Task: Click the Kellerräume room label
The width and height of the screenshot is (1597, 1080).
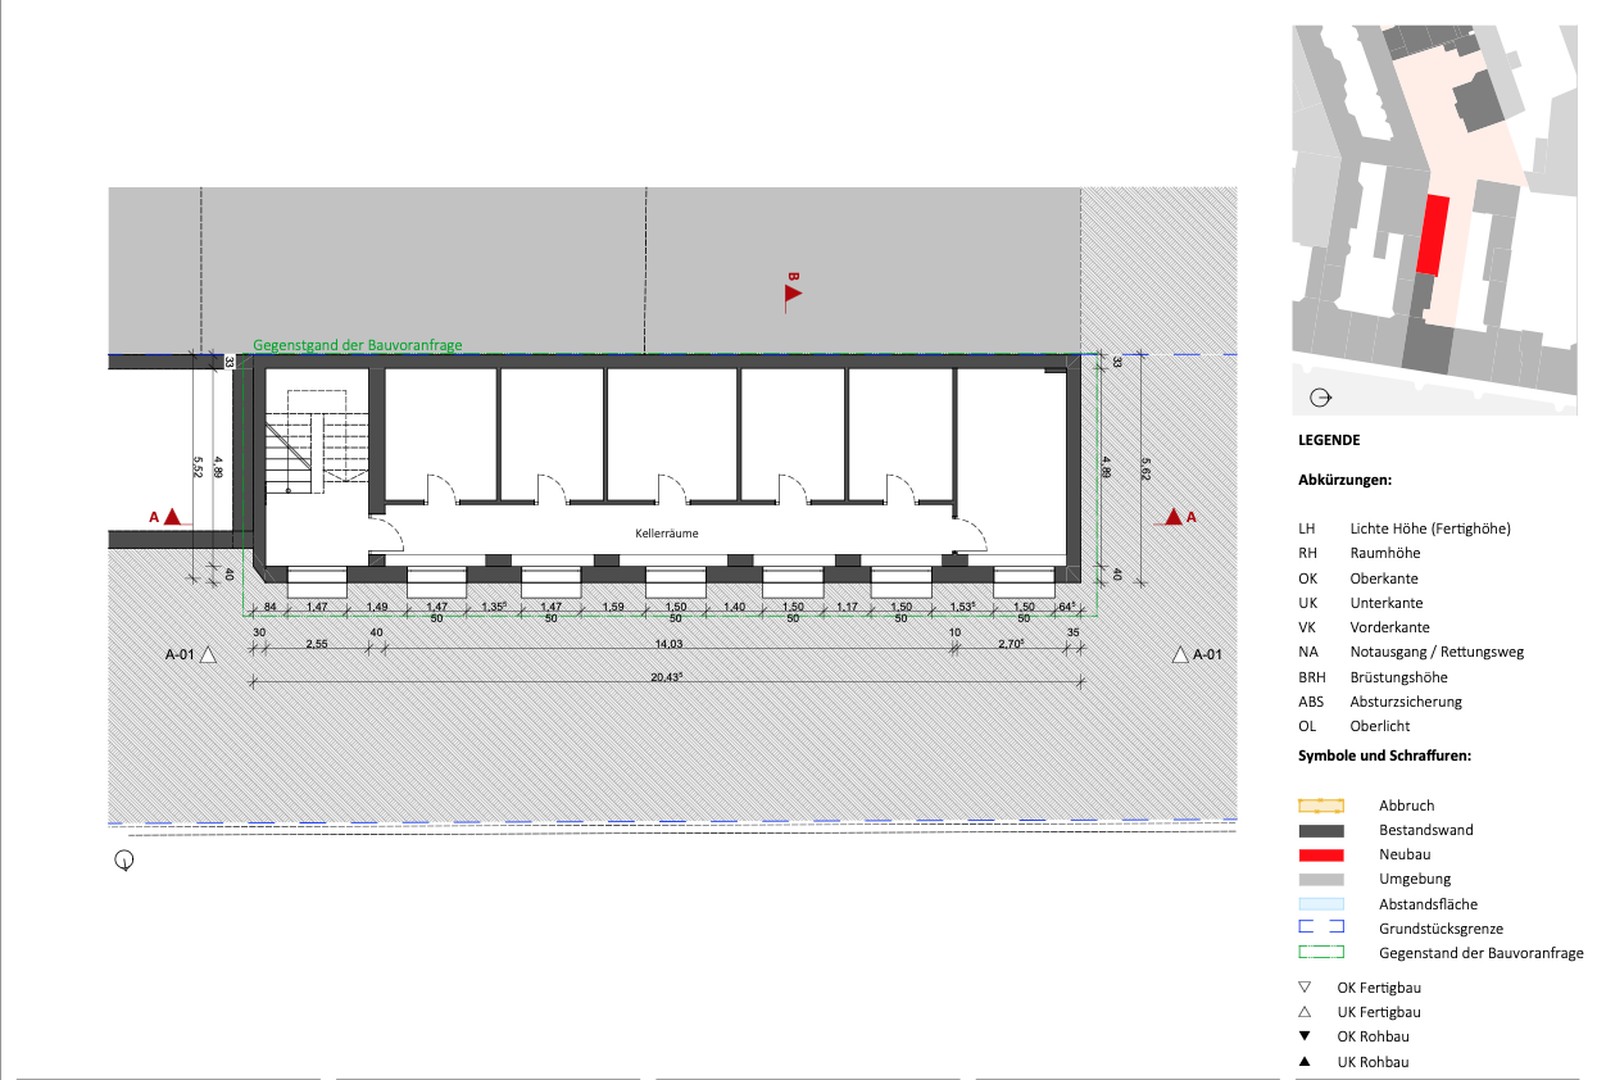Action: pos(666,534)
